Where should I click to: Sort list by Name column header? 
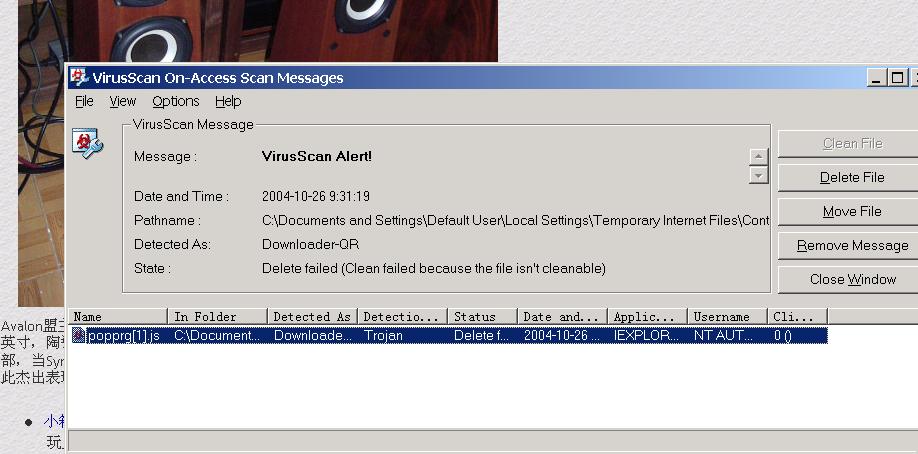(117, 317)
